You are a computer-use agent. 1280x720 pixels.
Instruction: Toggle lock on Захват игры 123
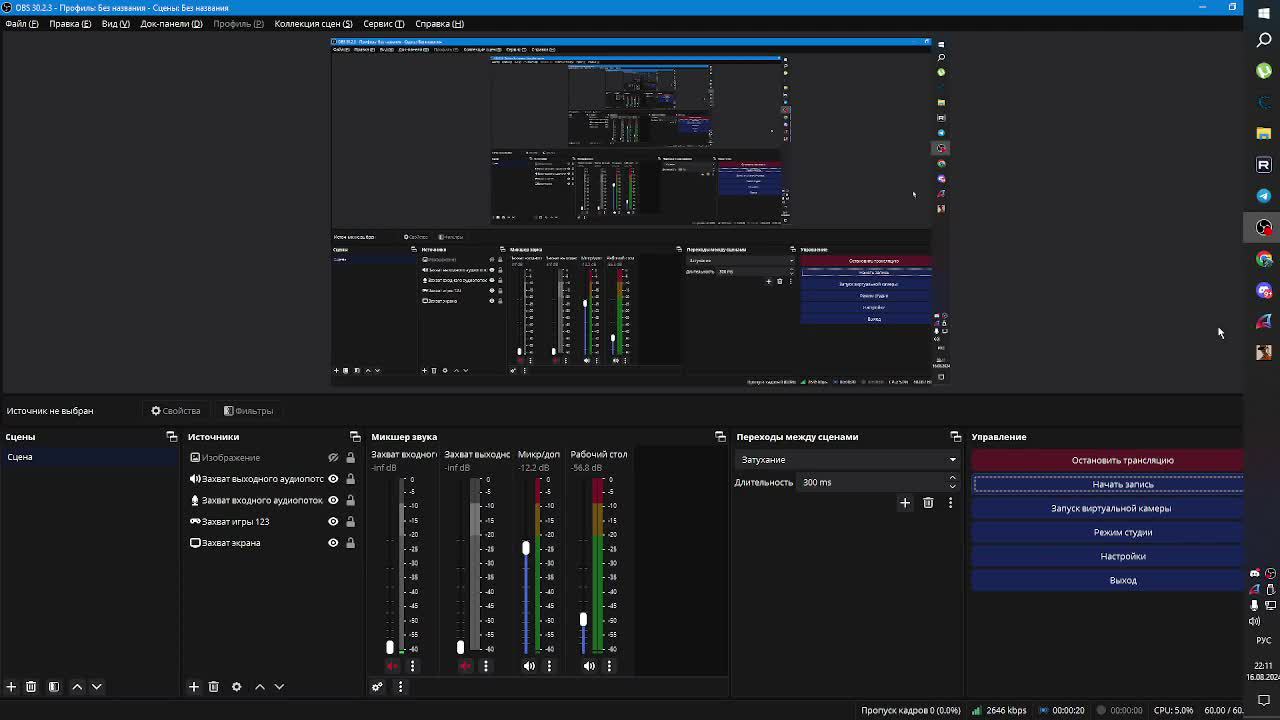click(350, 521)
